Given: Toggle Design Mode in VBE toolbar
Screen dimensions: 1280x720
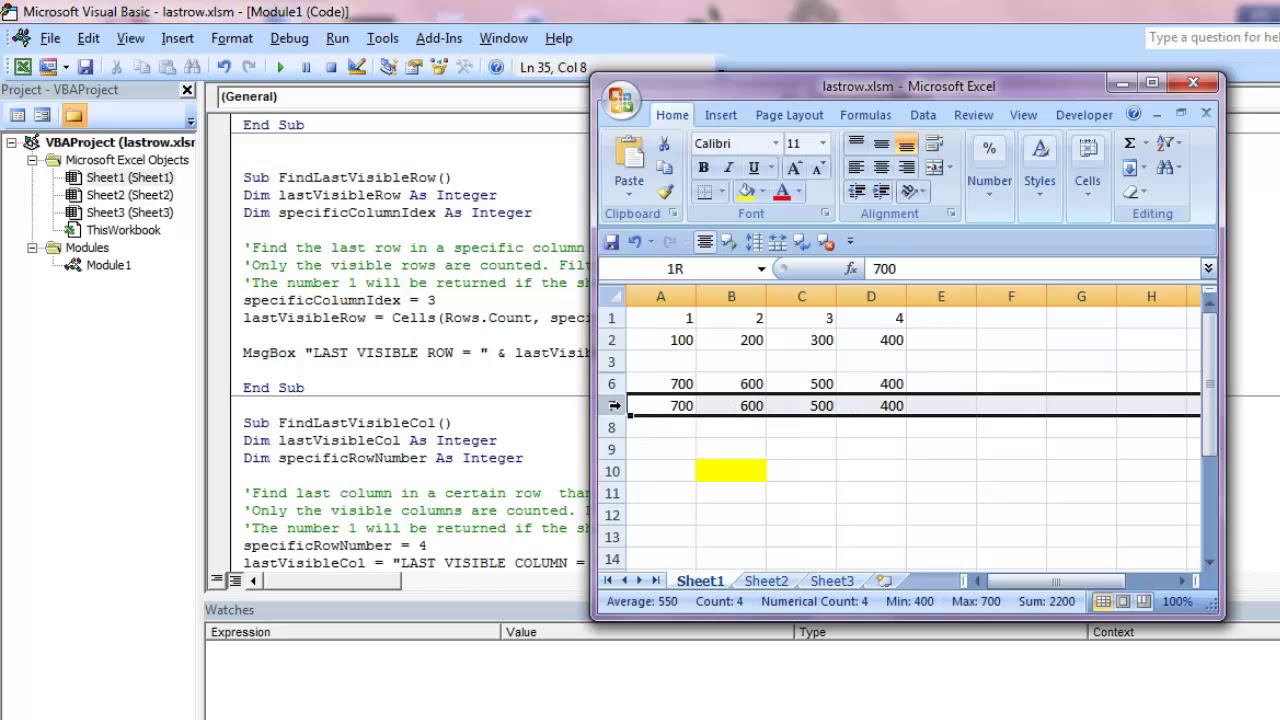Looking at the screenshot, I should 357,67.
